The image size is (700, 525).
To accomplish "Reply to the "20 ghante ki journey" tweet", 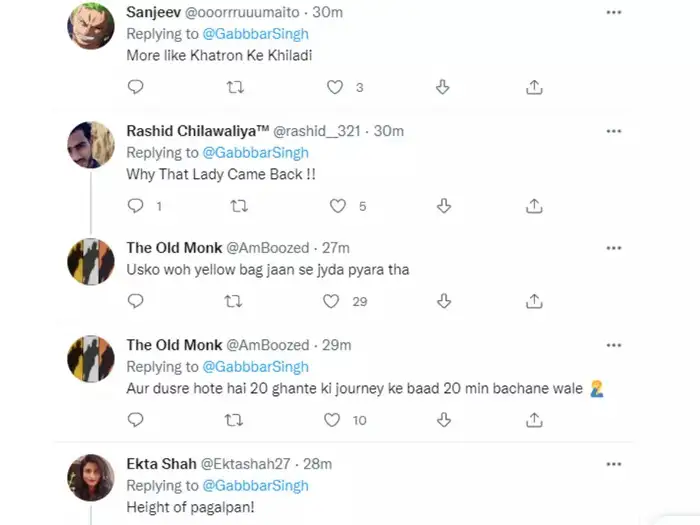I will pyautogui.click(x=136, y=419).
